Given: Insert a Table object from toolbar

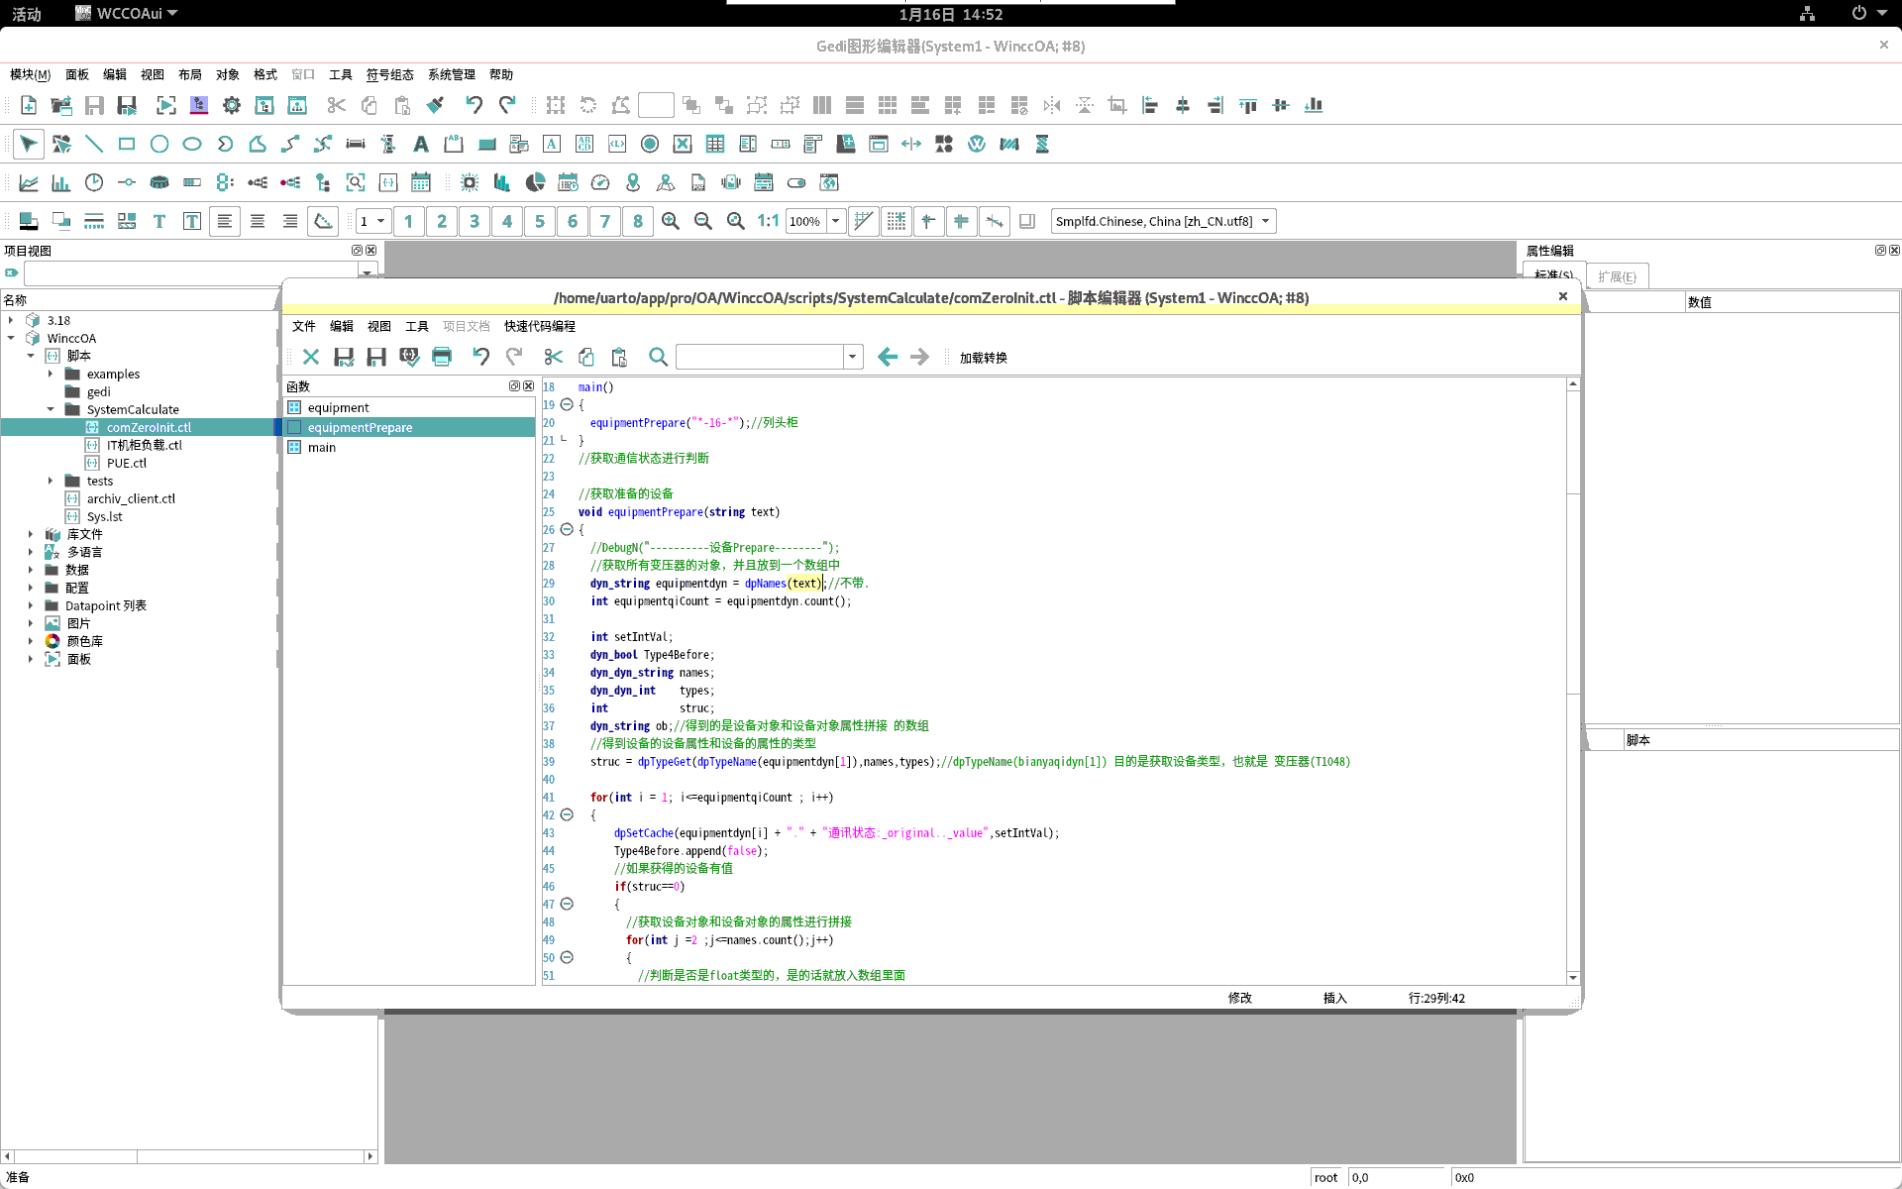Looking at the screenshot, I should pos(715,144).
